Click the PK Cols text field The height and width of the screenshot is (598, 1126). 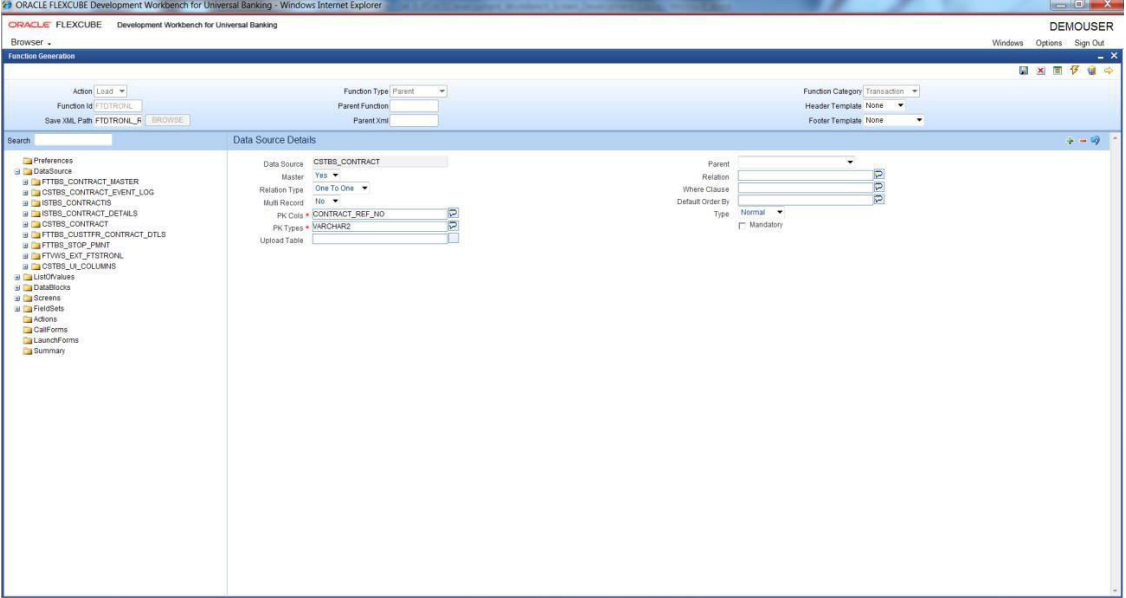click(x=380, y=213)
